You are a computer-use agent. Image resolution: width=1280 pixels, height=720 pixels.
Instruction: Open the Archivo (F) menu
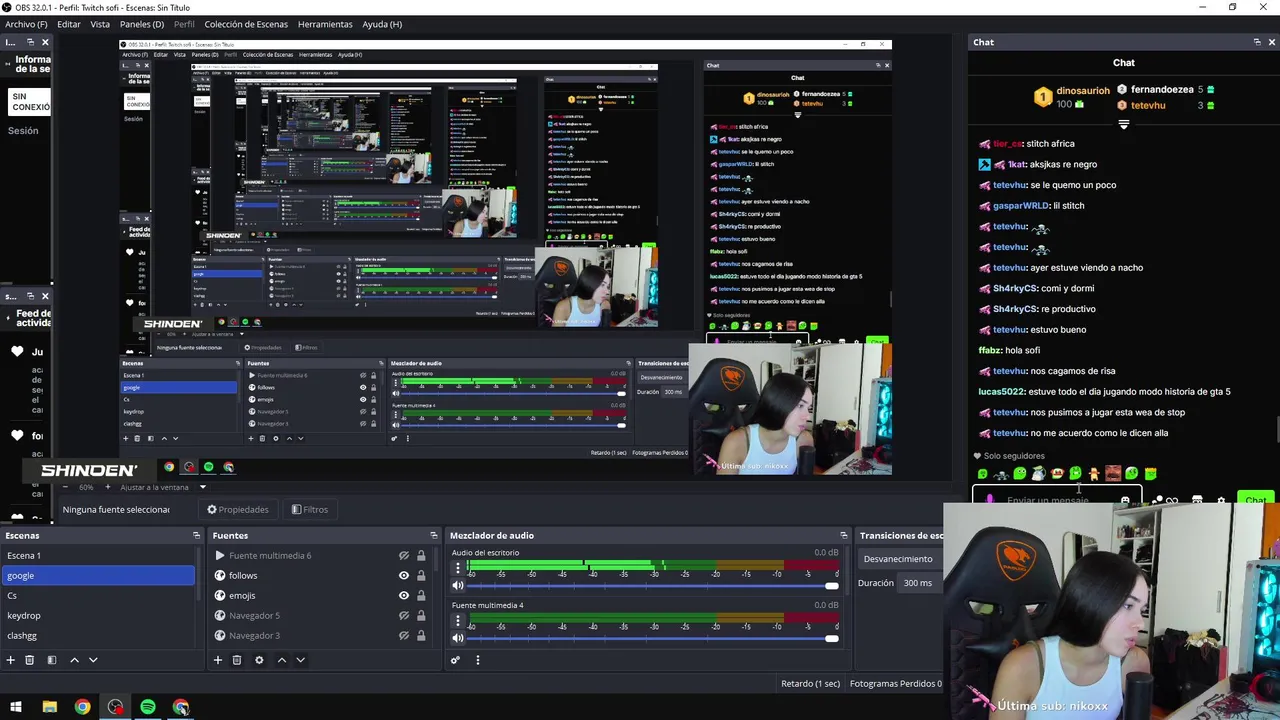[26, 24]
